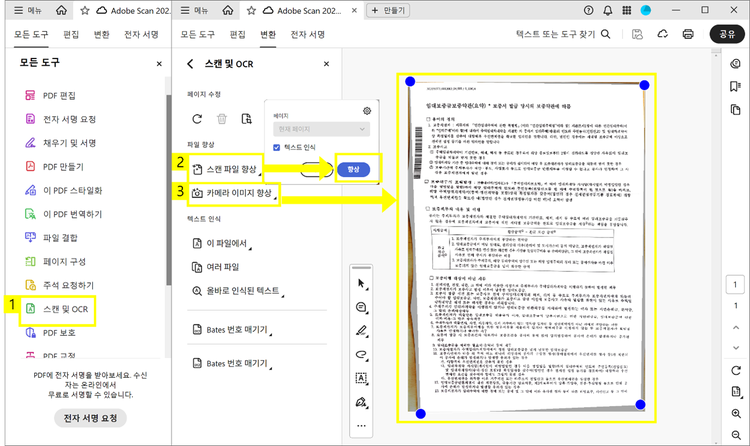Open profile avatar in title bar
Viewport: 750px width, 446px height.
tap(646, 10)
